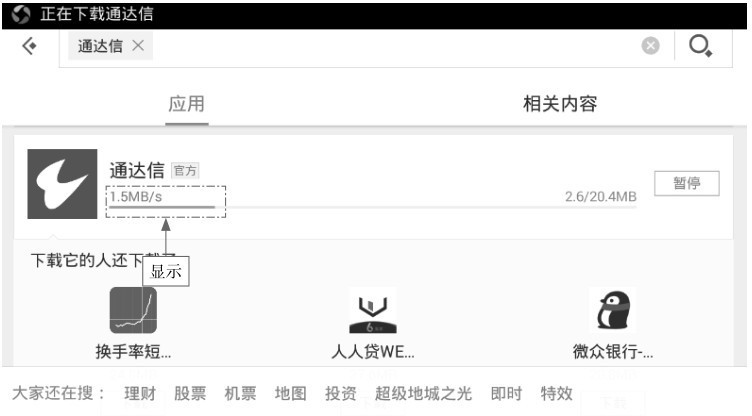Viewport: 752px width, 416px height.
Task: Select the 换手率短... app name
Action: tap(133, 352)
